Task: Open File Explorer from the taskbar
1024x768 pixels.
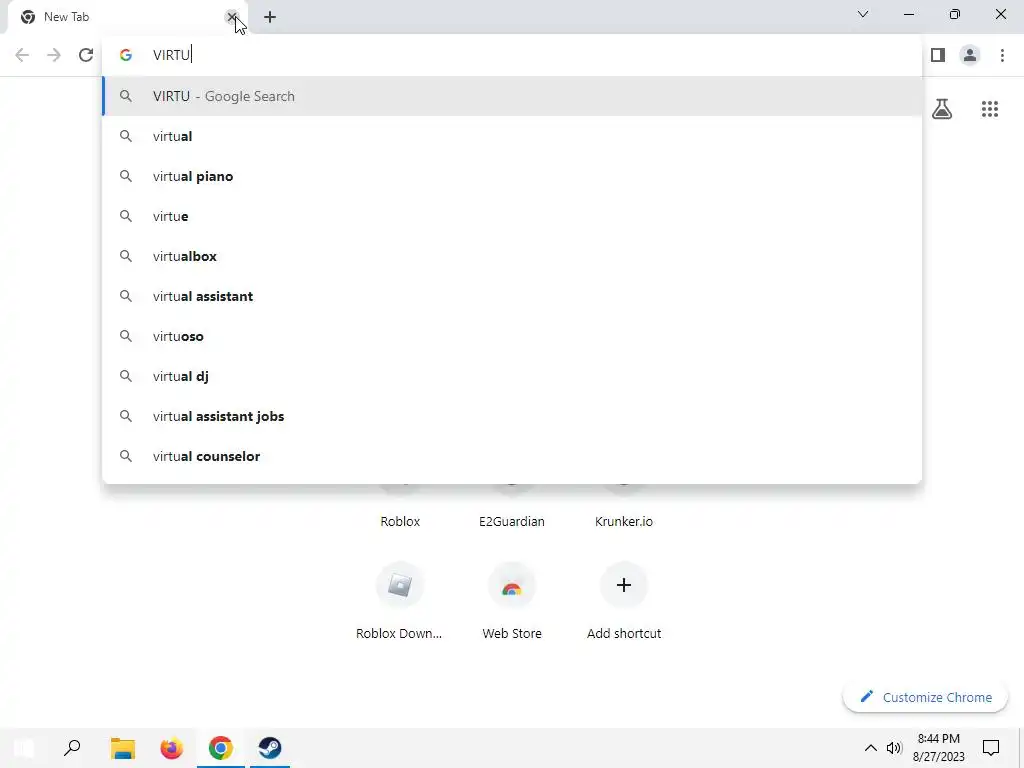Action: (x=123, y=748)
